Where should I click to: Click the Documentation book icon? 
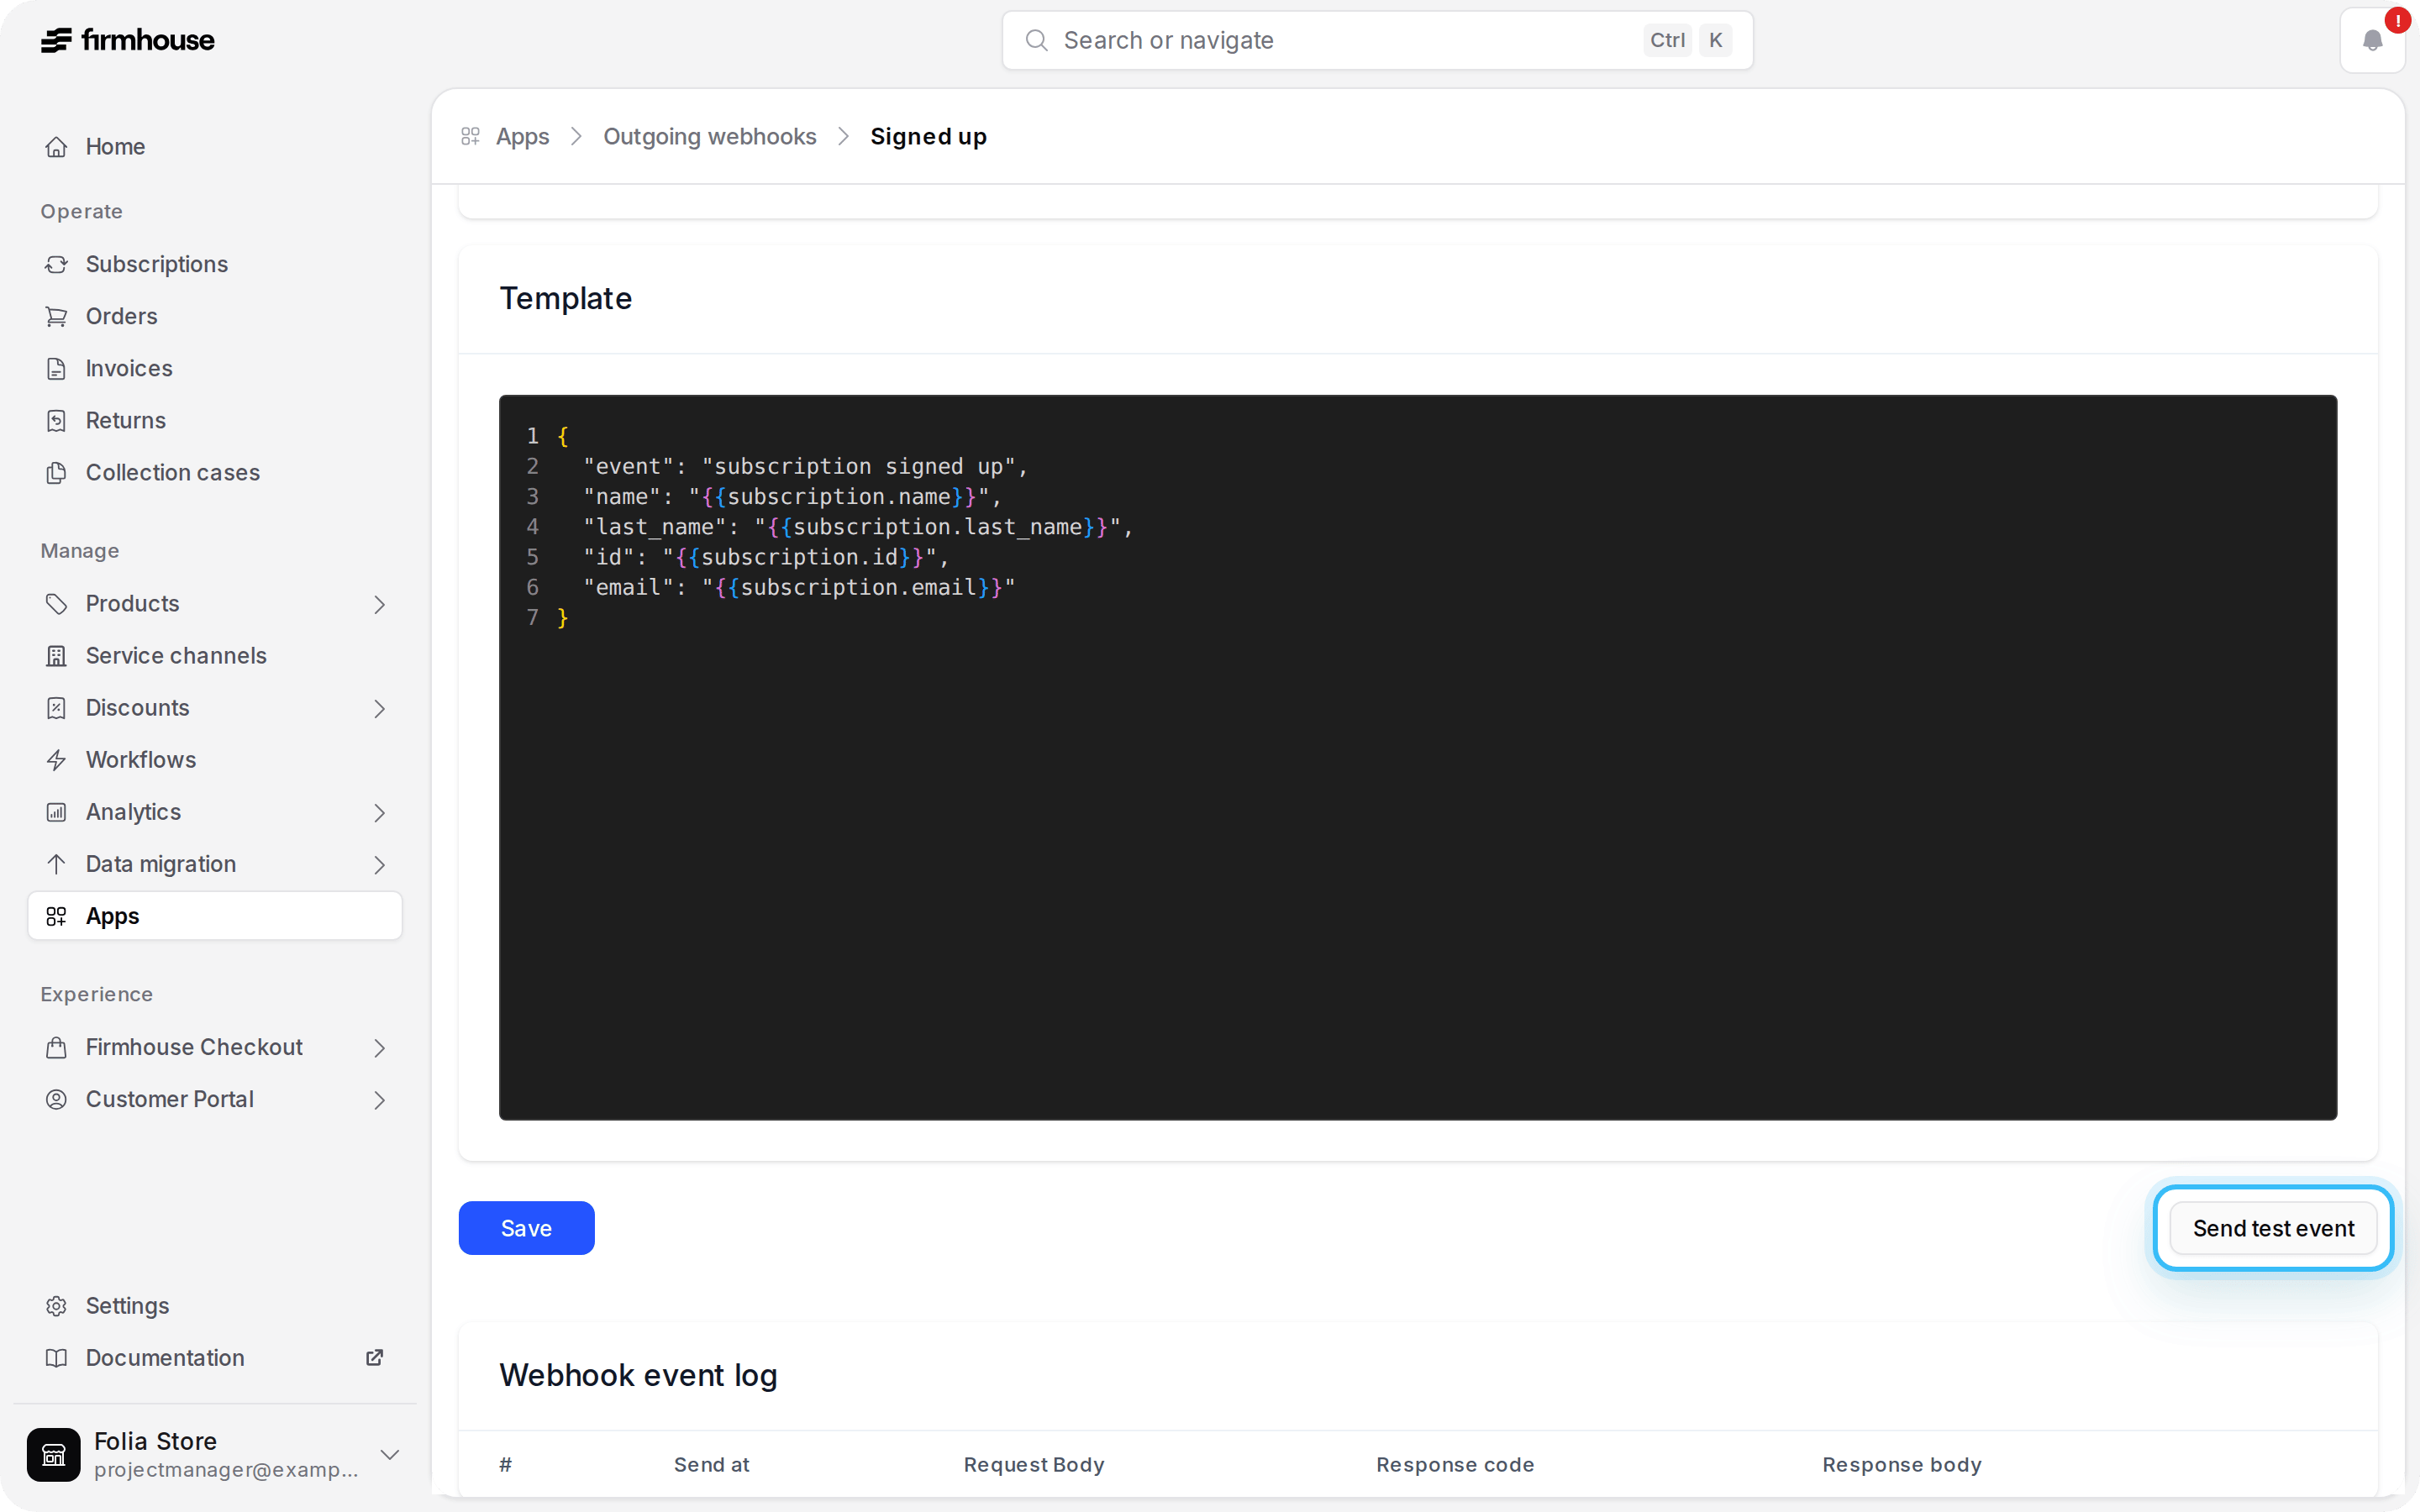(x=57, y=1358)
